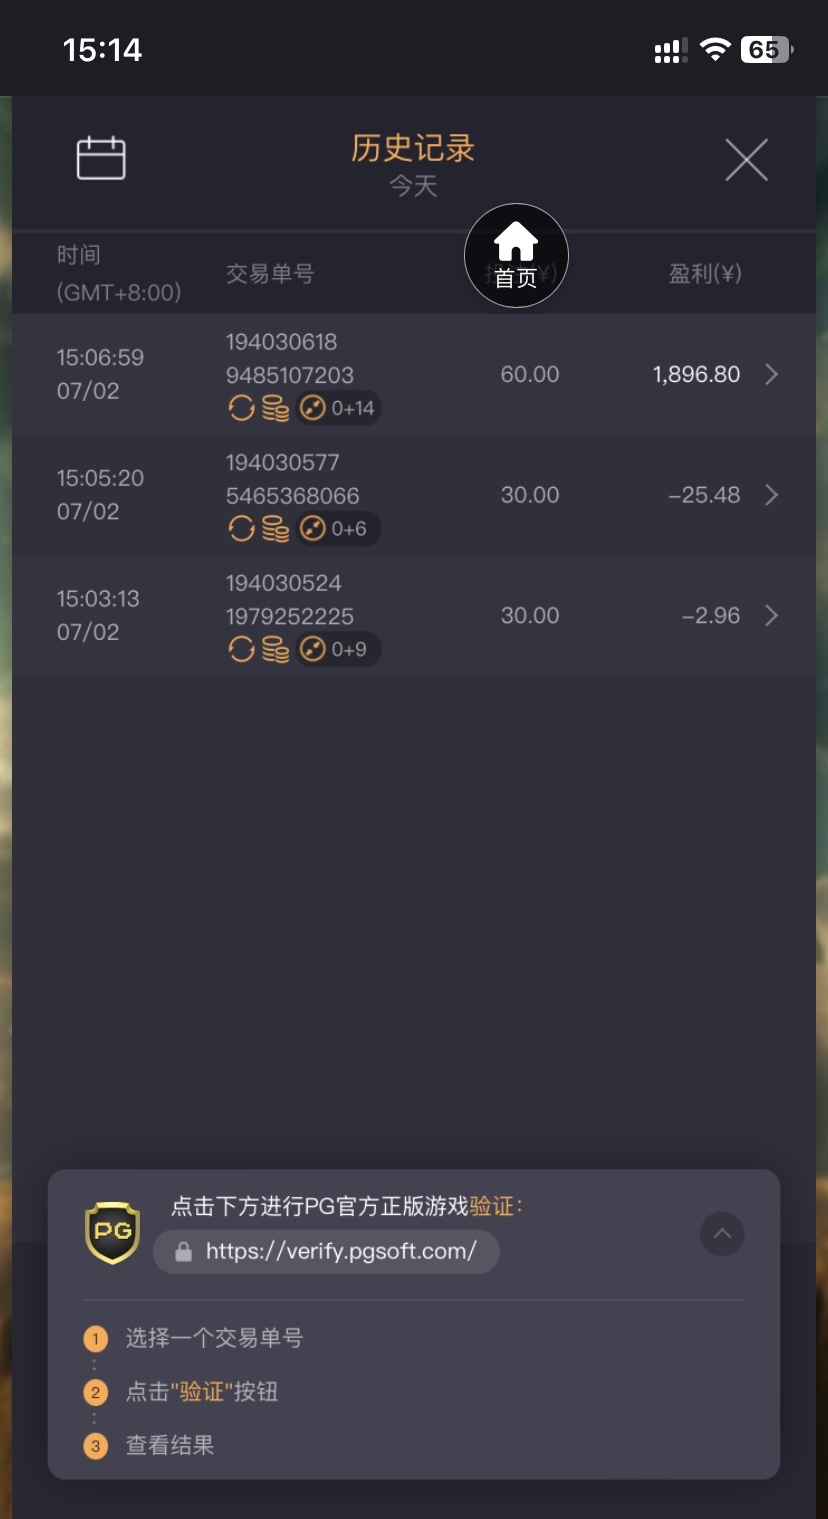
Task: Open the calendar date picker icon
Action: coord(101,158)
